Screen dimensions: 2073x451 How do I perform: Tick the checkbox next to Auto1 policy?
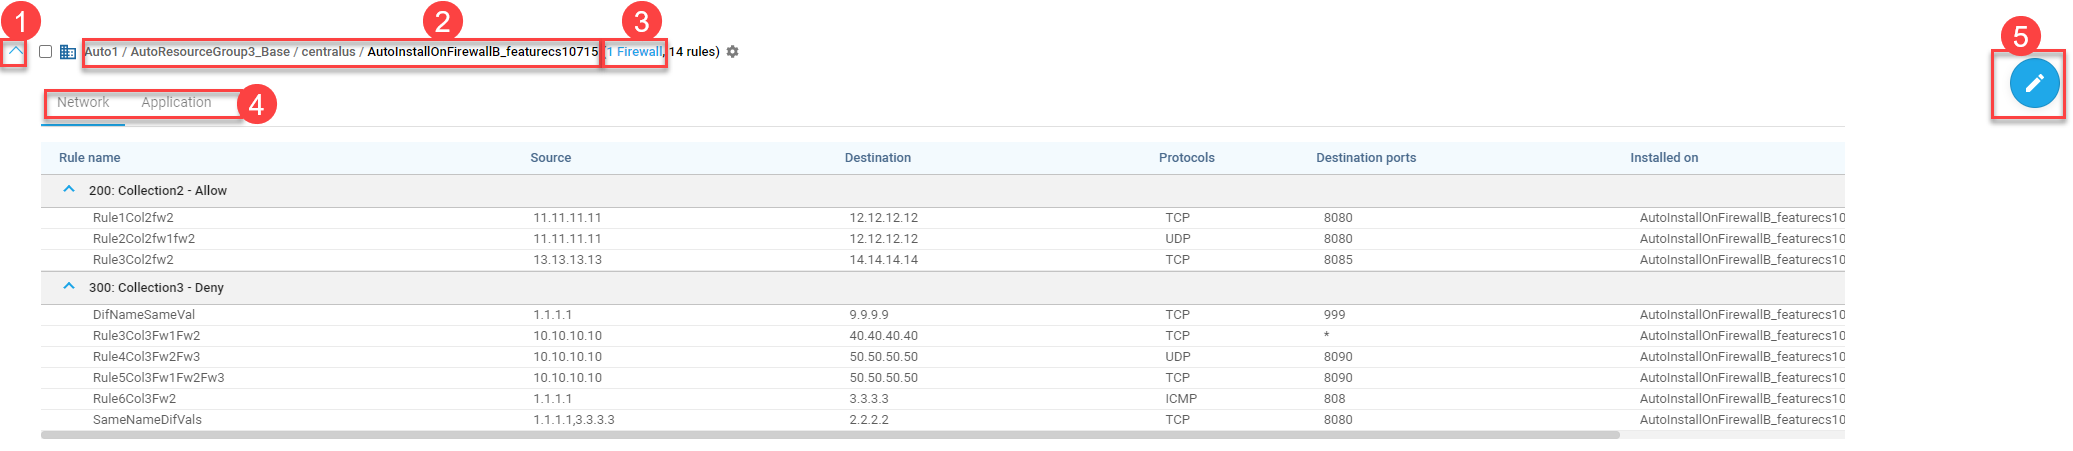click(x=45, y=52)
